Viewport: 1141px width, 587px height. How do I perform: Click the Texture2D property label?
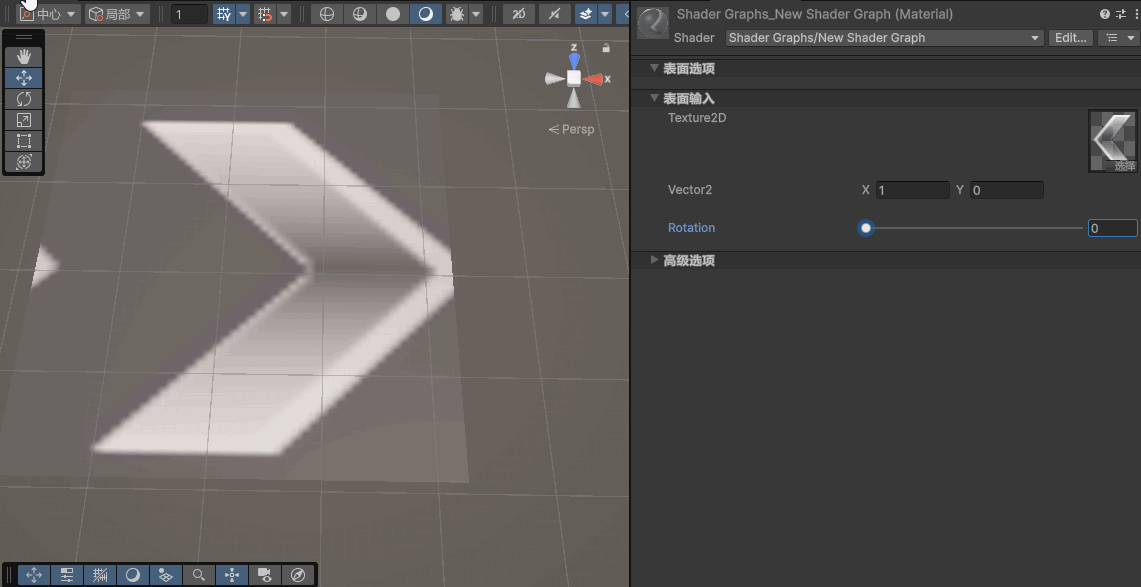coord(697,117)
